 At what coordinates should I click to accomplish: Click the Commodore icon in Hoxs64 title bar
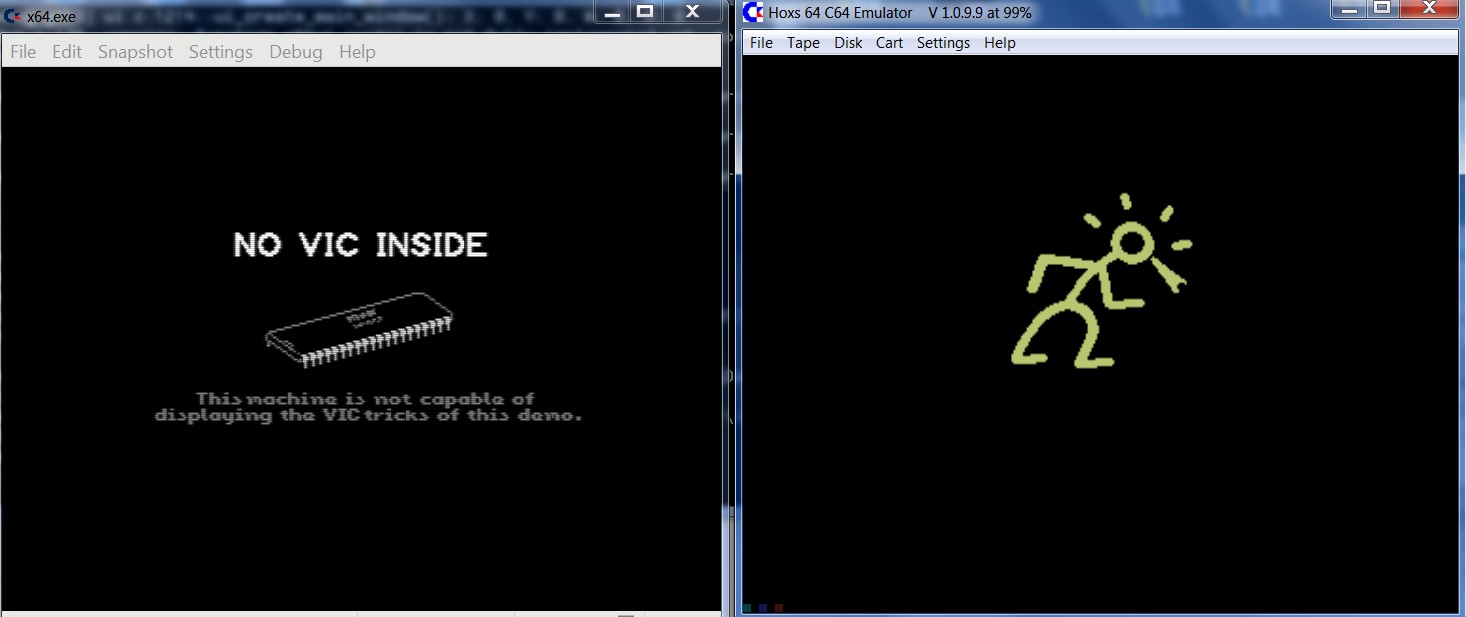click(753, 12)
